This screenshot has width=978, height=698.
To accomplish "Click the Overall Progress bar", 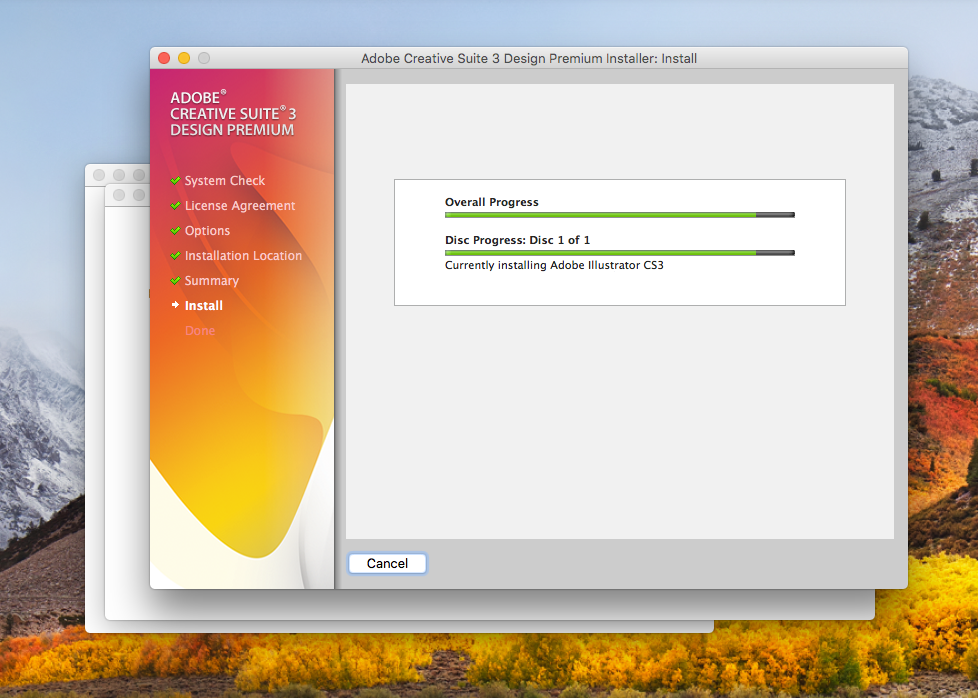I will [x=619, y=215].
